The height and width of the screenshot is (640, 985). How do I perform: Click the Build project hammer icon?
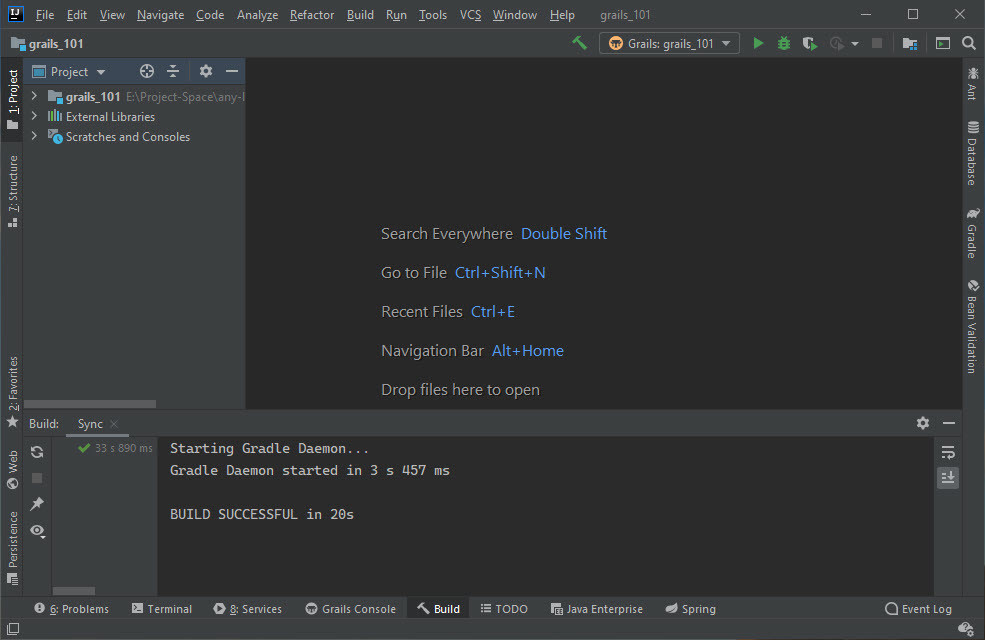click(x=579, y=43)
